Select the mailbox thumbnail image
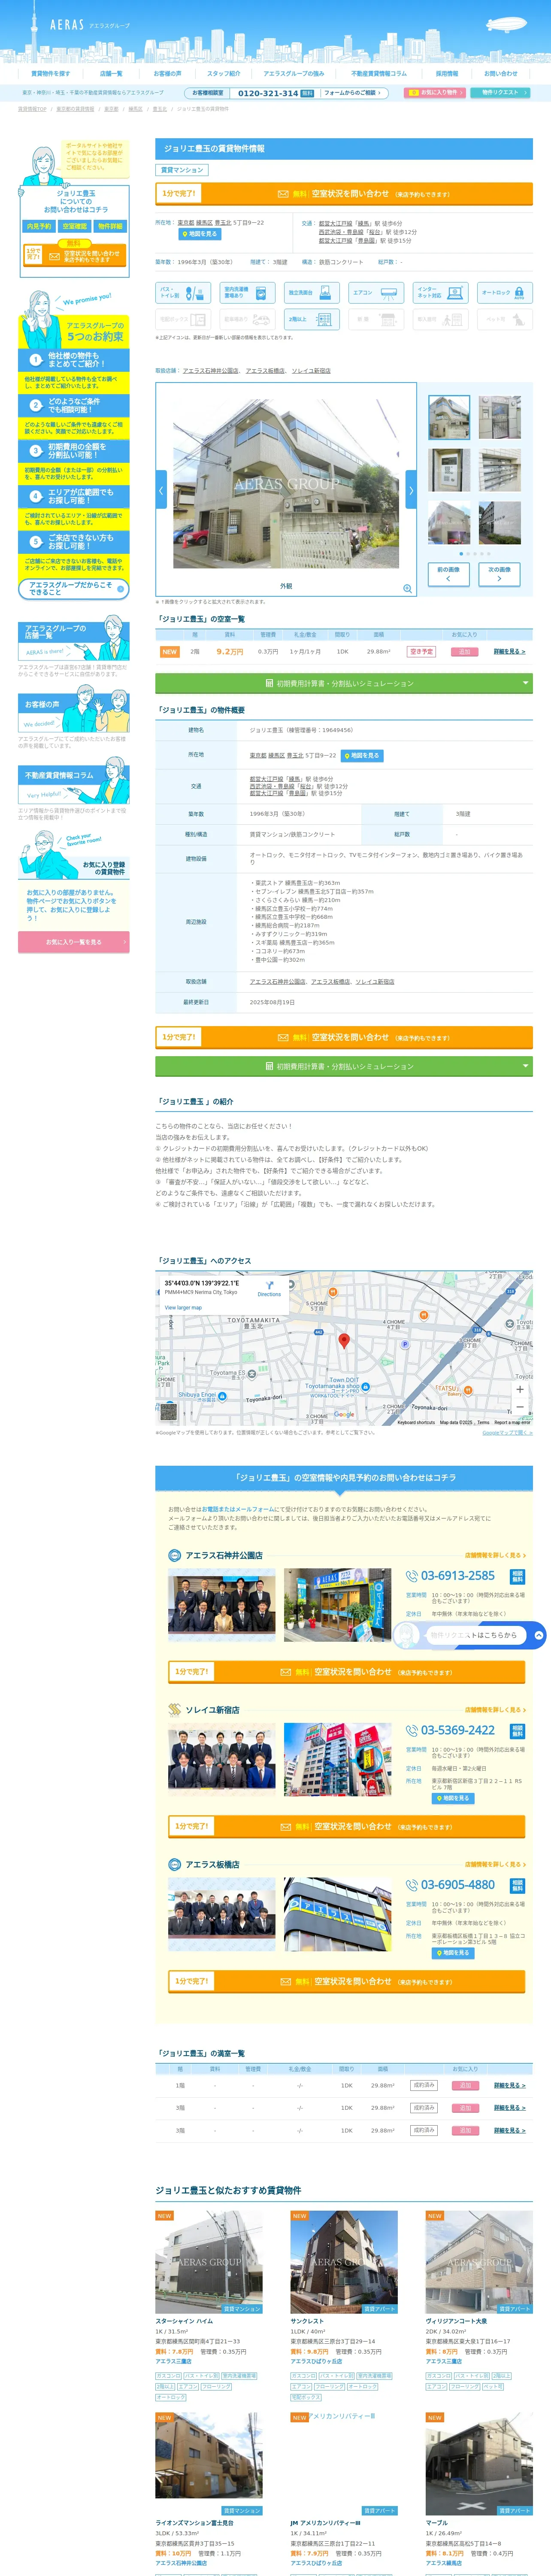 pos(499,470)
